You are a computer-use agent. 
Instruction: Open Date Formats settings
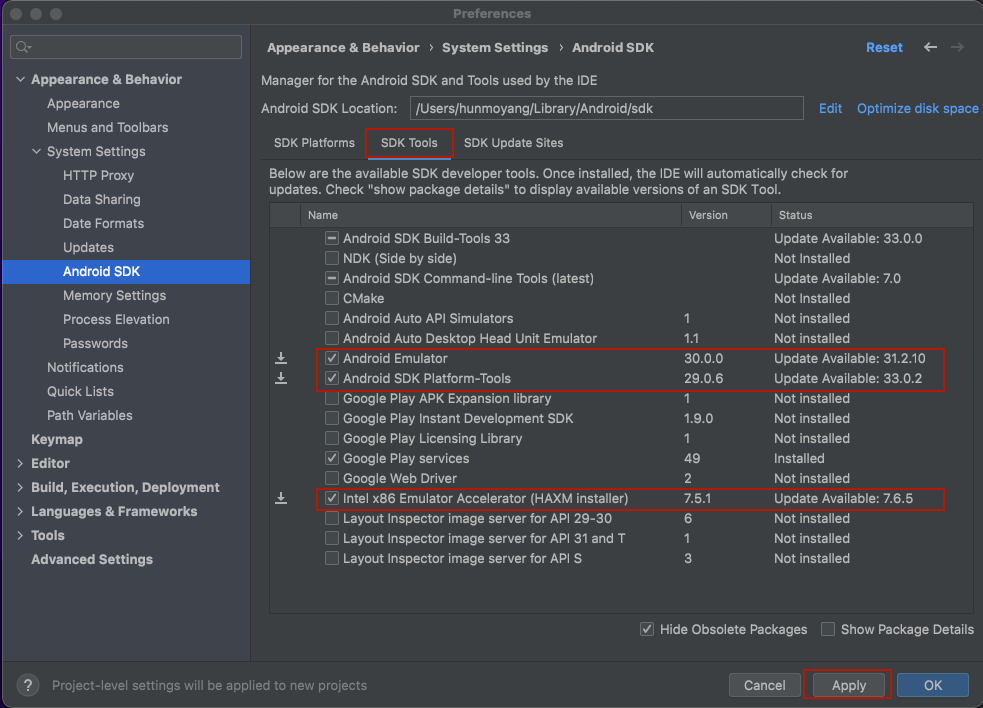click(x=103, y=223)
